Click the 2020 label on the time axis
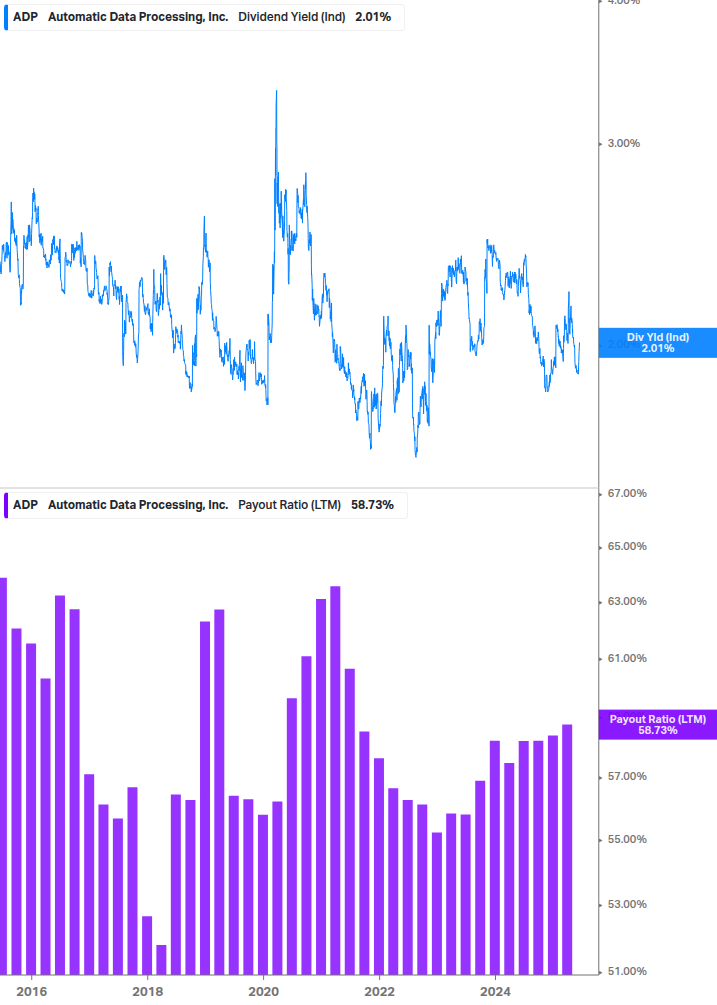 point(263,992)
